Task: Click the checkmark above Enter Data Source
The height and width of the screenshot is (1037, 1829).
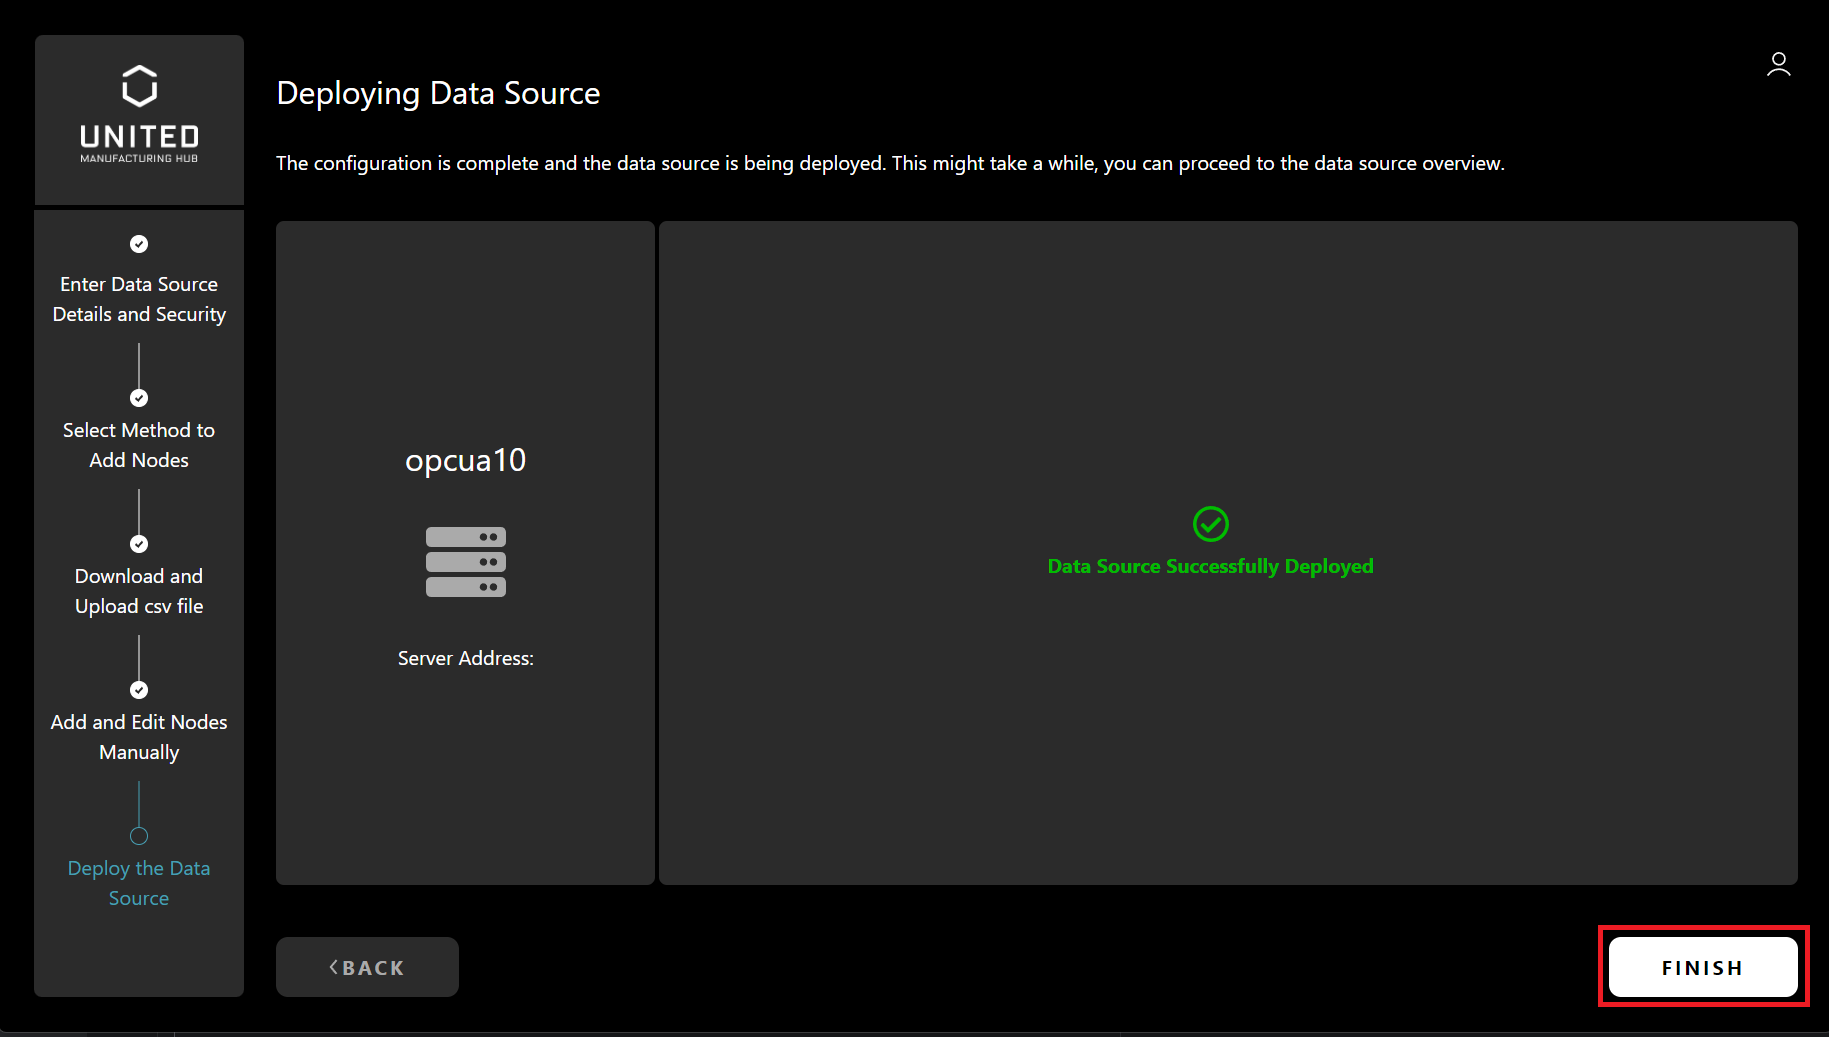Action: pyautogui.click(x=139, y=244)
